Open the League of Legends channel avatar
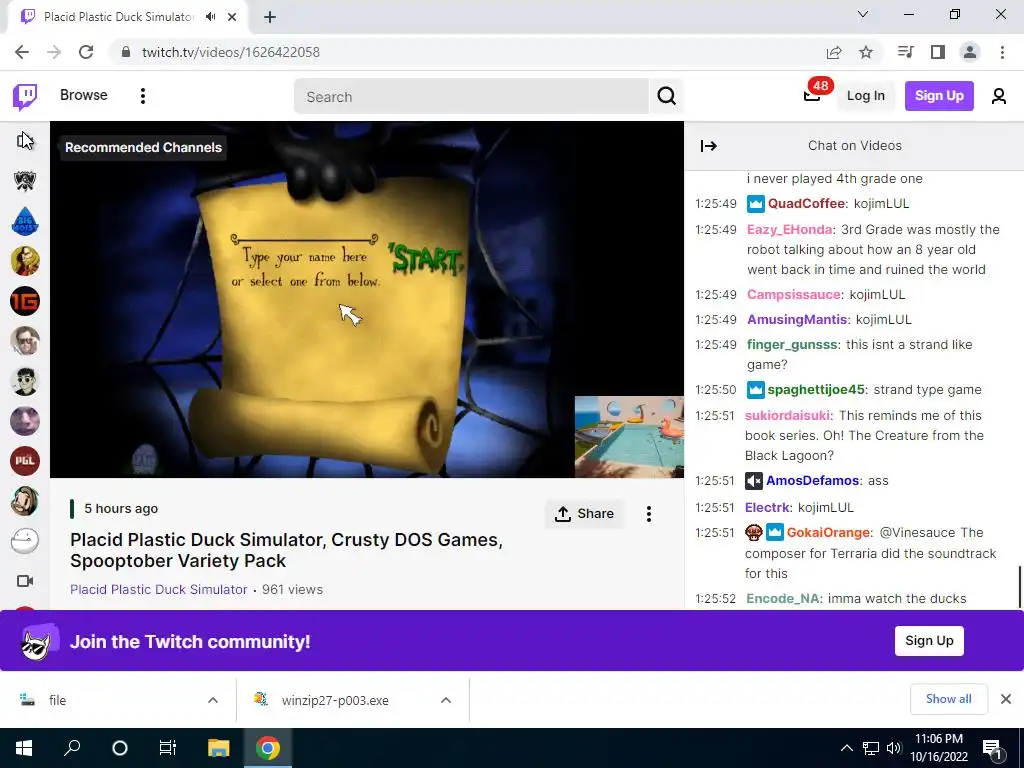This screenshot has height=768, width=1024. (25, 181)
